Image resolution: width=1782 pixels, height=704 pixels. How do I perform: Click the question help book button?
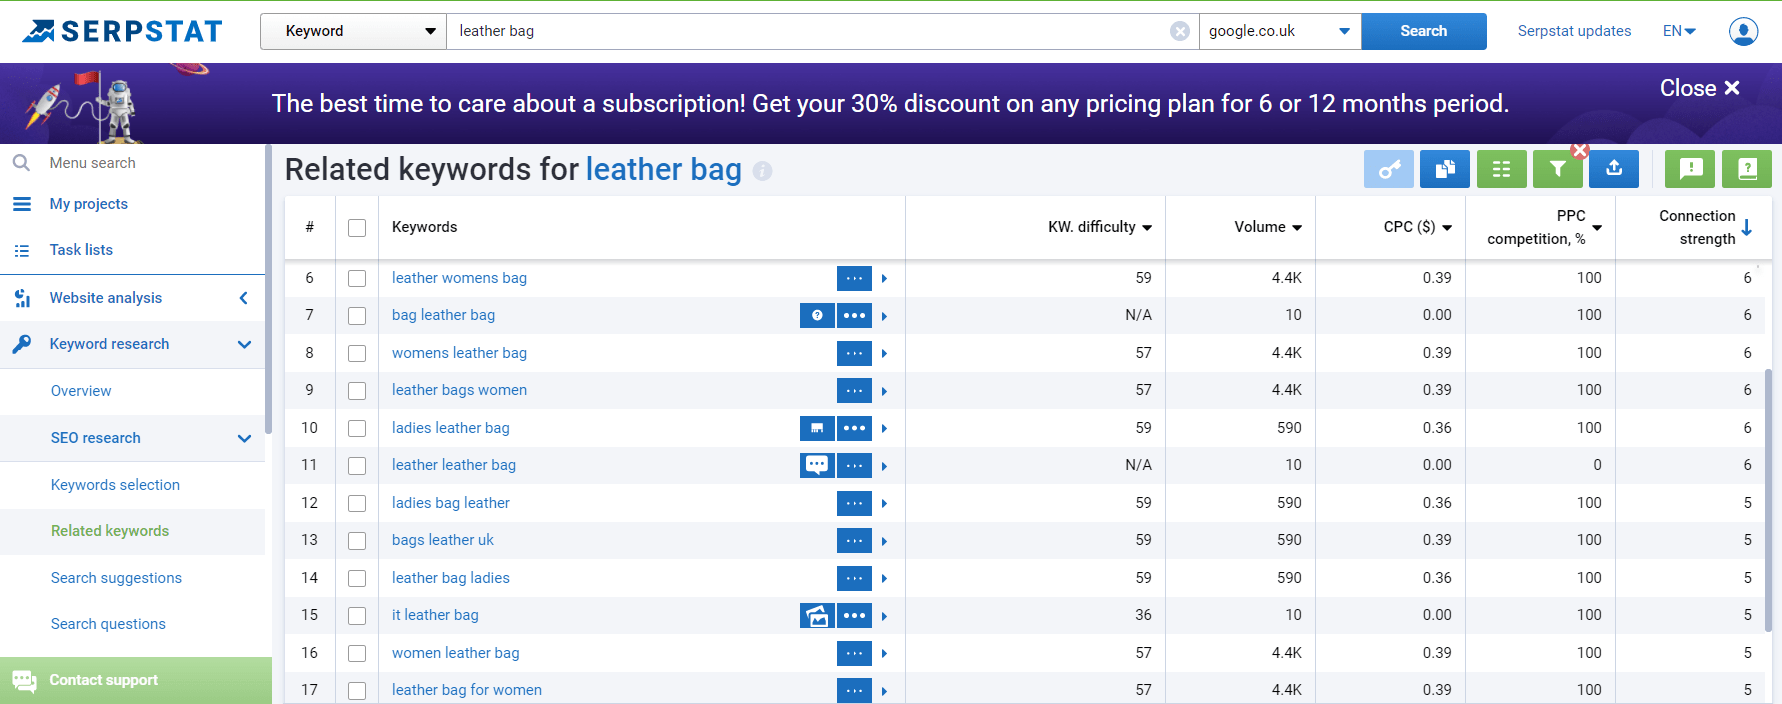1747,169
